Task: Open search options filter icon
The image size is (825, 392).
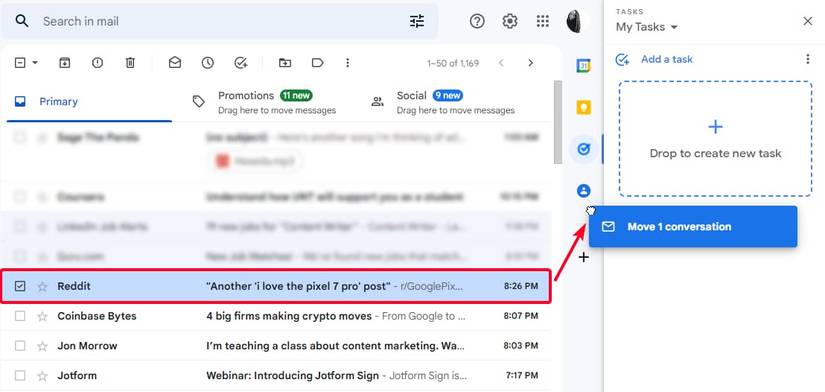Action: click(417, 22)
